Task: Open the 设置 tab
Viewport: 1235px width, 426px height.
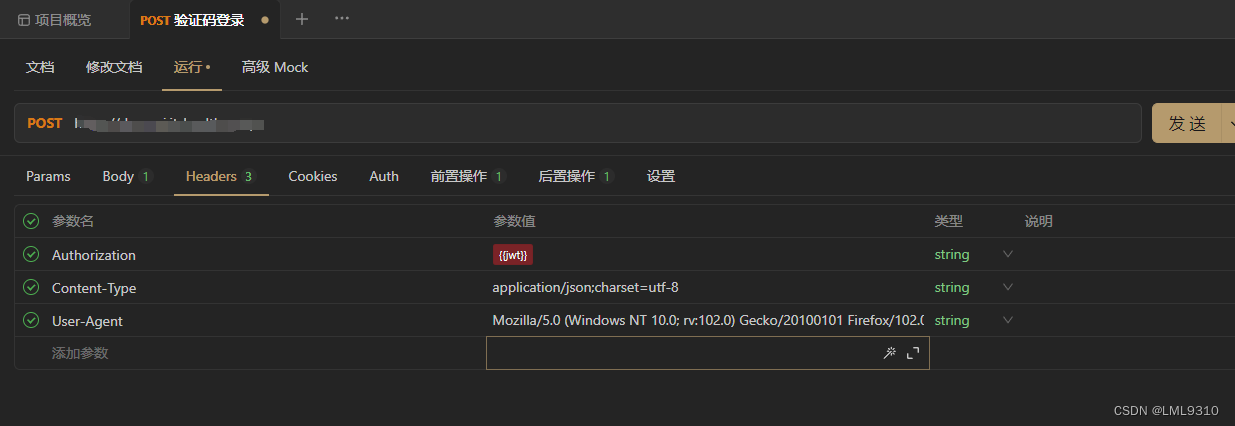Action: coord(661,176)
